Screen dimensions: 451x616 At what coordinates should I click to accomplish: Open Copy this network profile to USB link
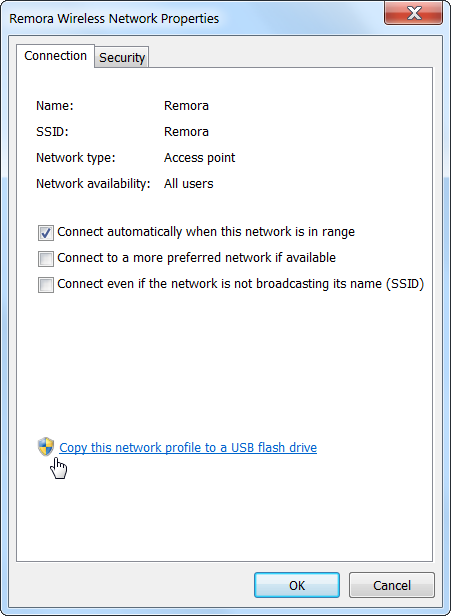tap(188, 447)
